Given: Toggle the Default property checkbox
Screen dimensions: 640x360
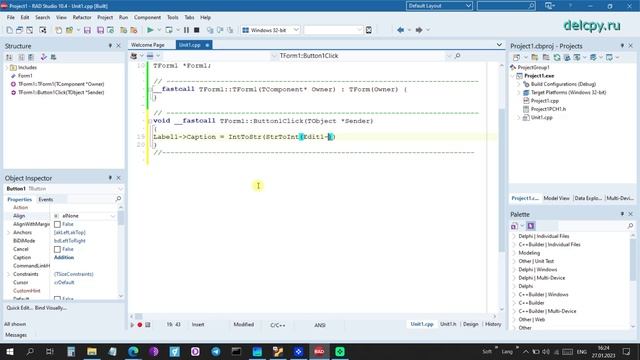Looking at the screenshot, I should click(57, 298).
